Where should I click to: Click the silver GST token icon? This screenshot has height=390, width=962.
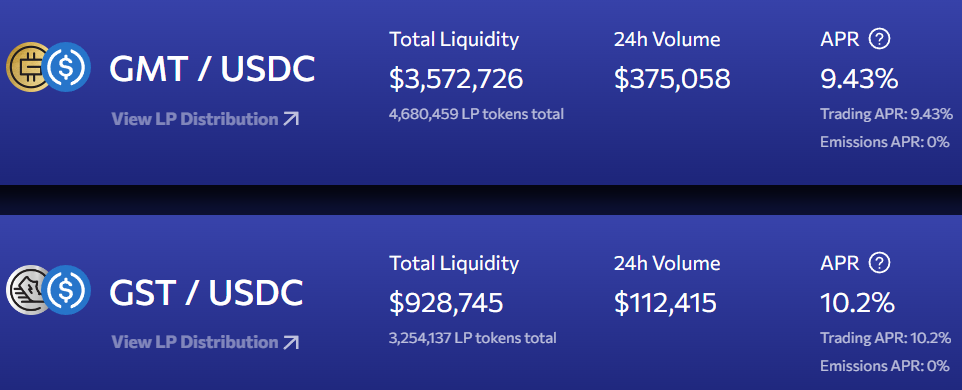26,291
